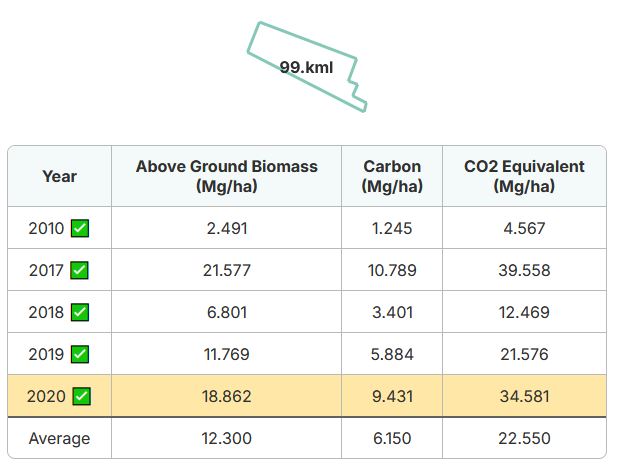Image resolution: width=619 pixels, height=471 pixels.
Task: Click the 2017 biomass value 21.577
Action: click(227, 270)
